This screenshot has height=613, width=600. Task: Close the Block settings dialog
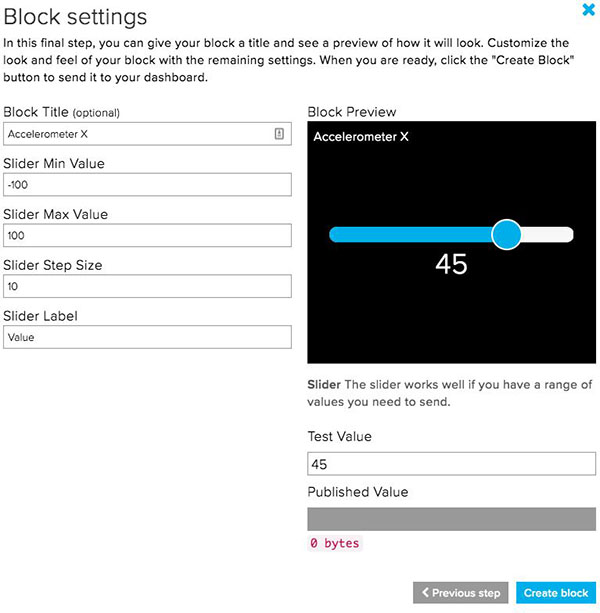(588, 10)
